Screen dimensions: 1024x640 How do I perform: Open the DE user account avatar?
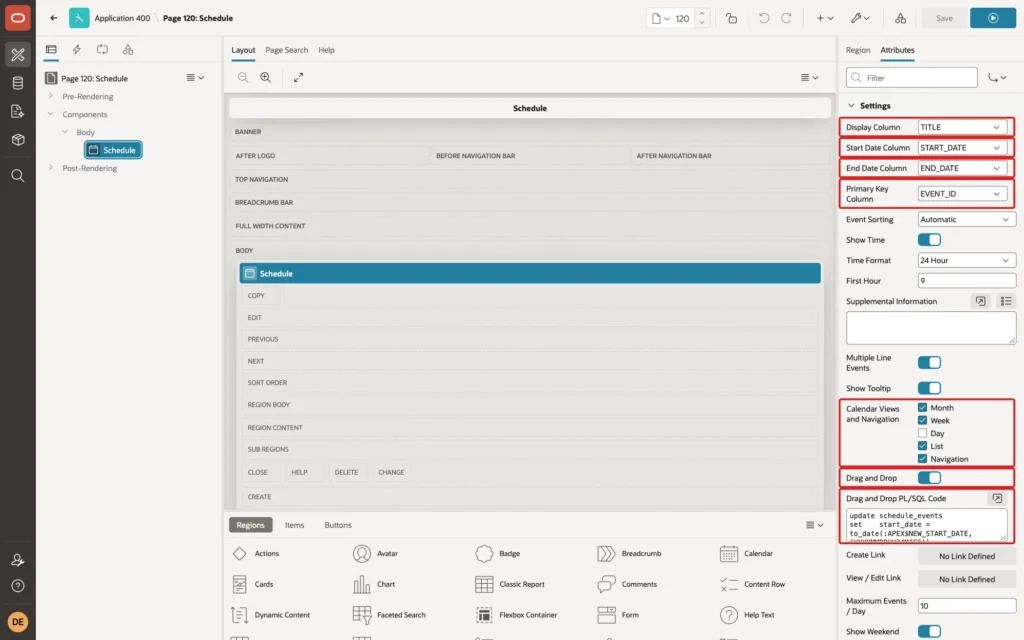18,622
